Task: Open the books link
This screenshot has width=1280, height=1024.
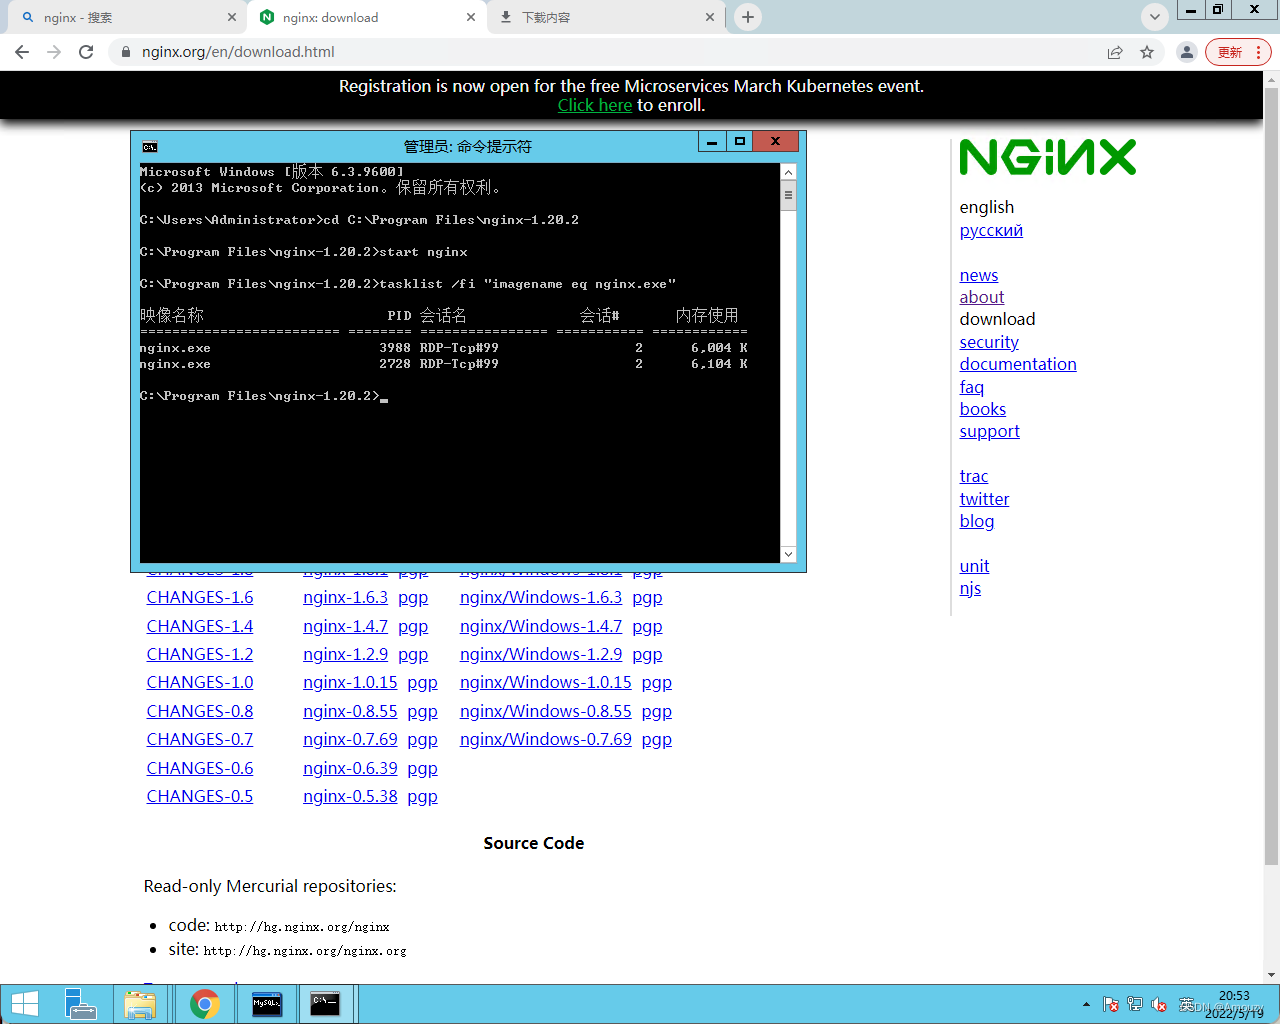Action: tap(983, 409)
